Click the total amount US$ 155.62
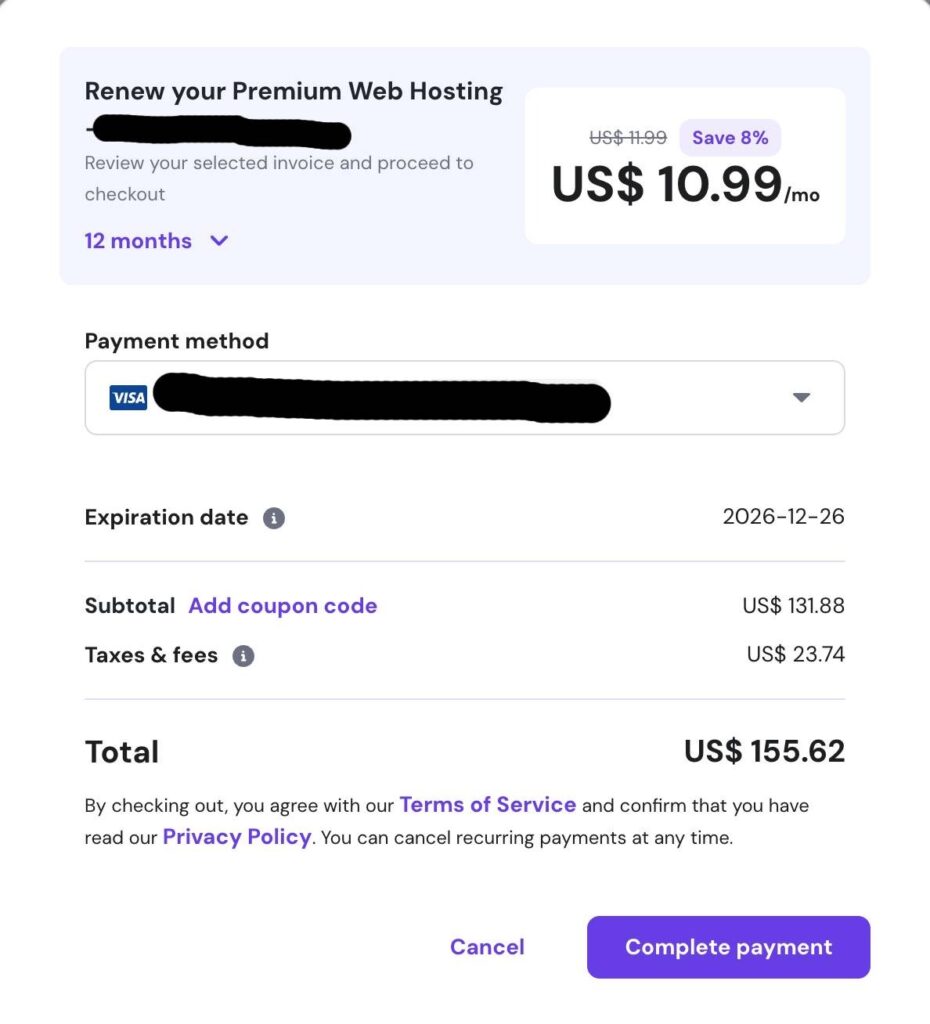The width and height of the screenshot is (930, 1024). click(764, 751)
